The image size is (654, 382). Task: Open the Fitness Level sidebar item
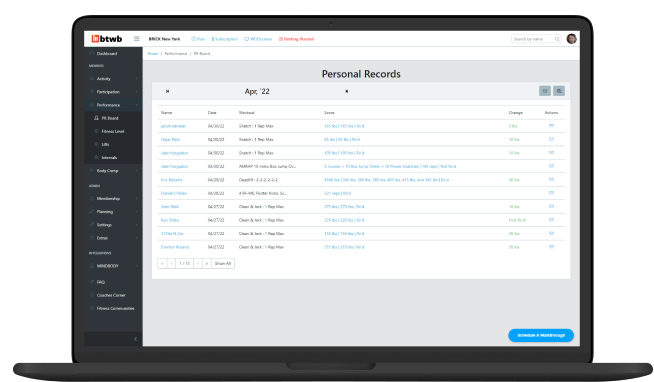pos(113,131)
